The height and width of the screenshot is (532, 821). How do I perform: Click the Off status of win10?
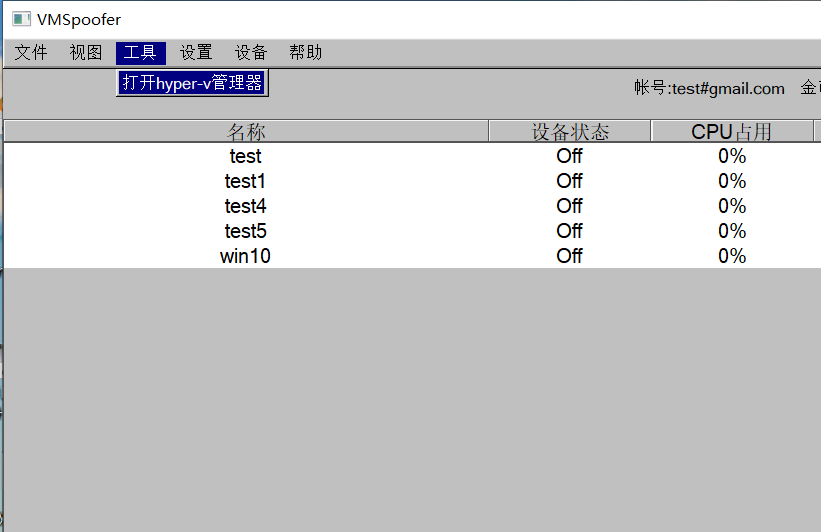pyautogui.click(x=570, y=256)
